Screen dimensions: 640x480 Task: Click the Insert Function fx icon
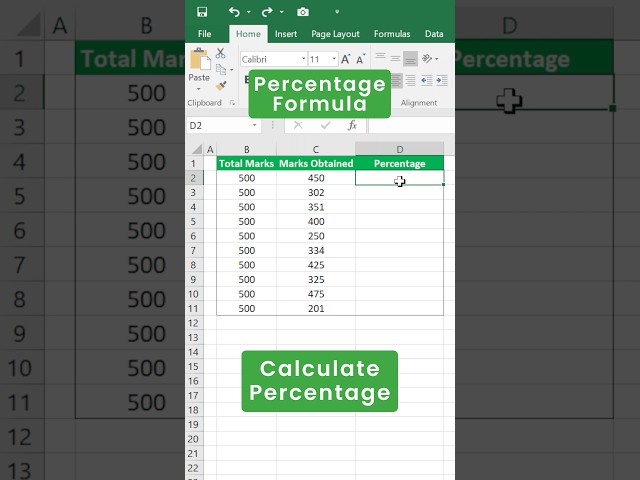click(352, 125)
